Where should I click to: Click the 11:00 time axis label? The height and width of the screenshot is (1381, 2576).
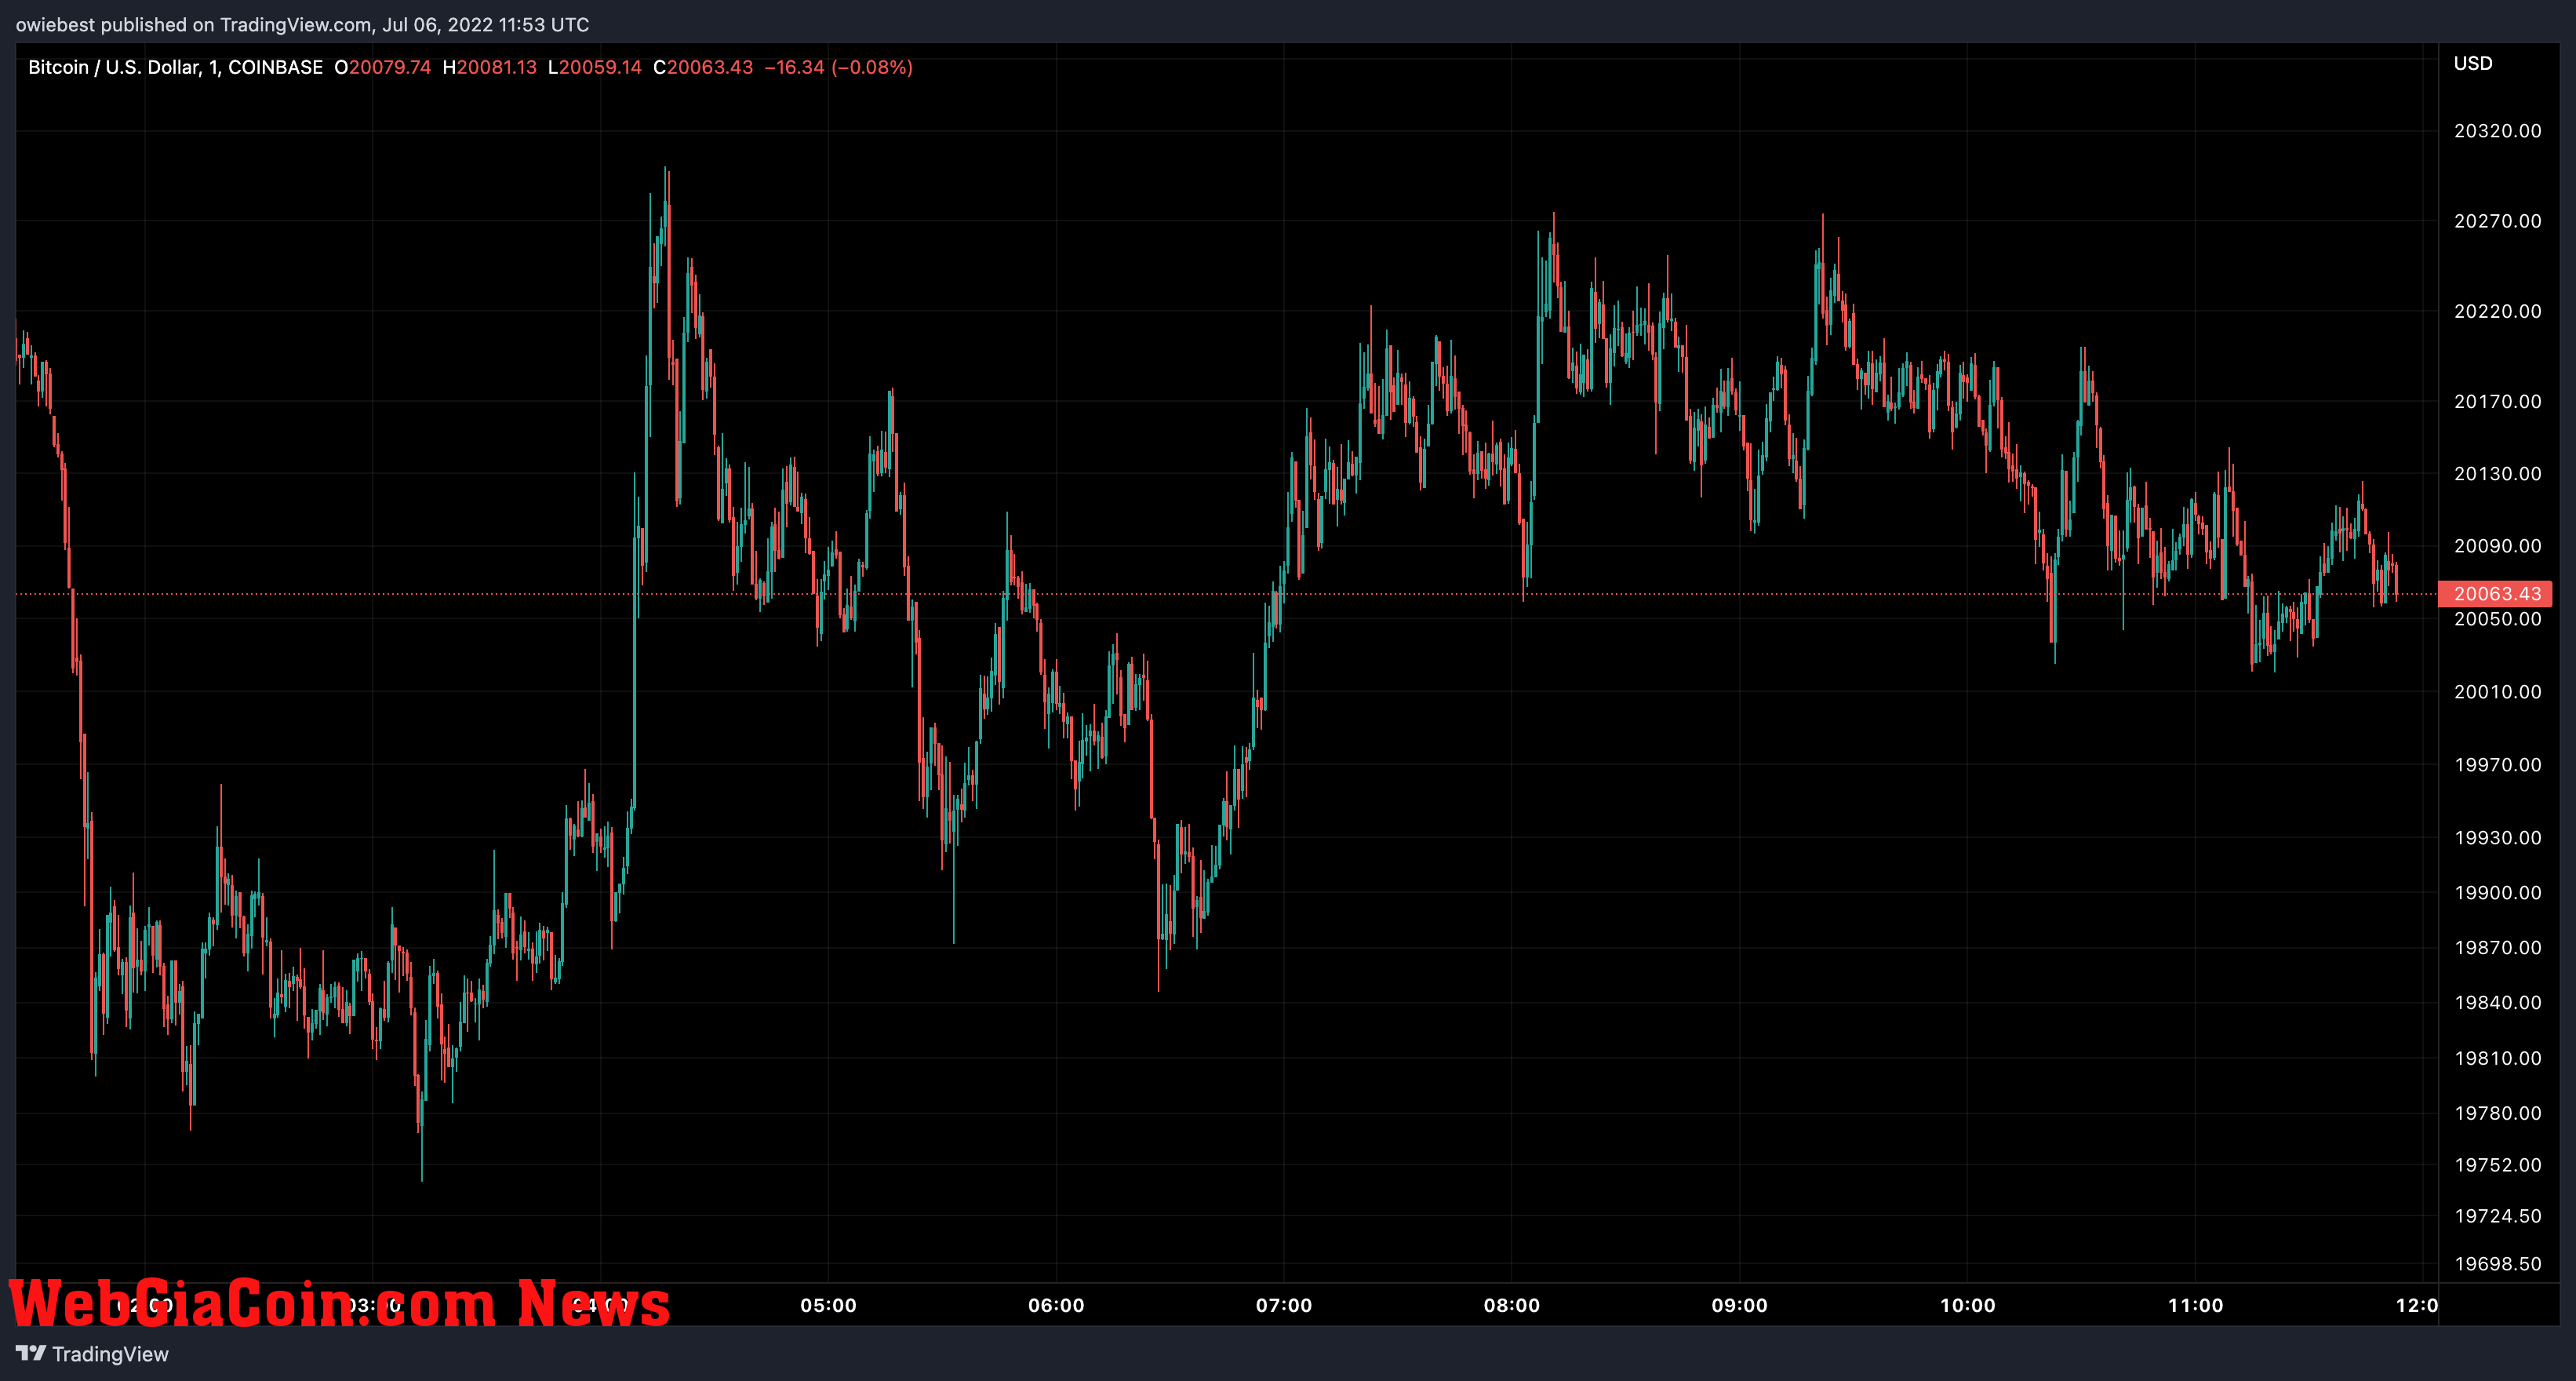(x=2195, y=1305)
